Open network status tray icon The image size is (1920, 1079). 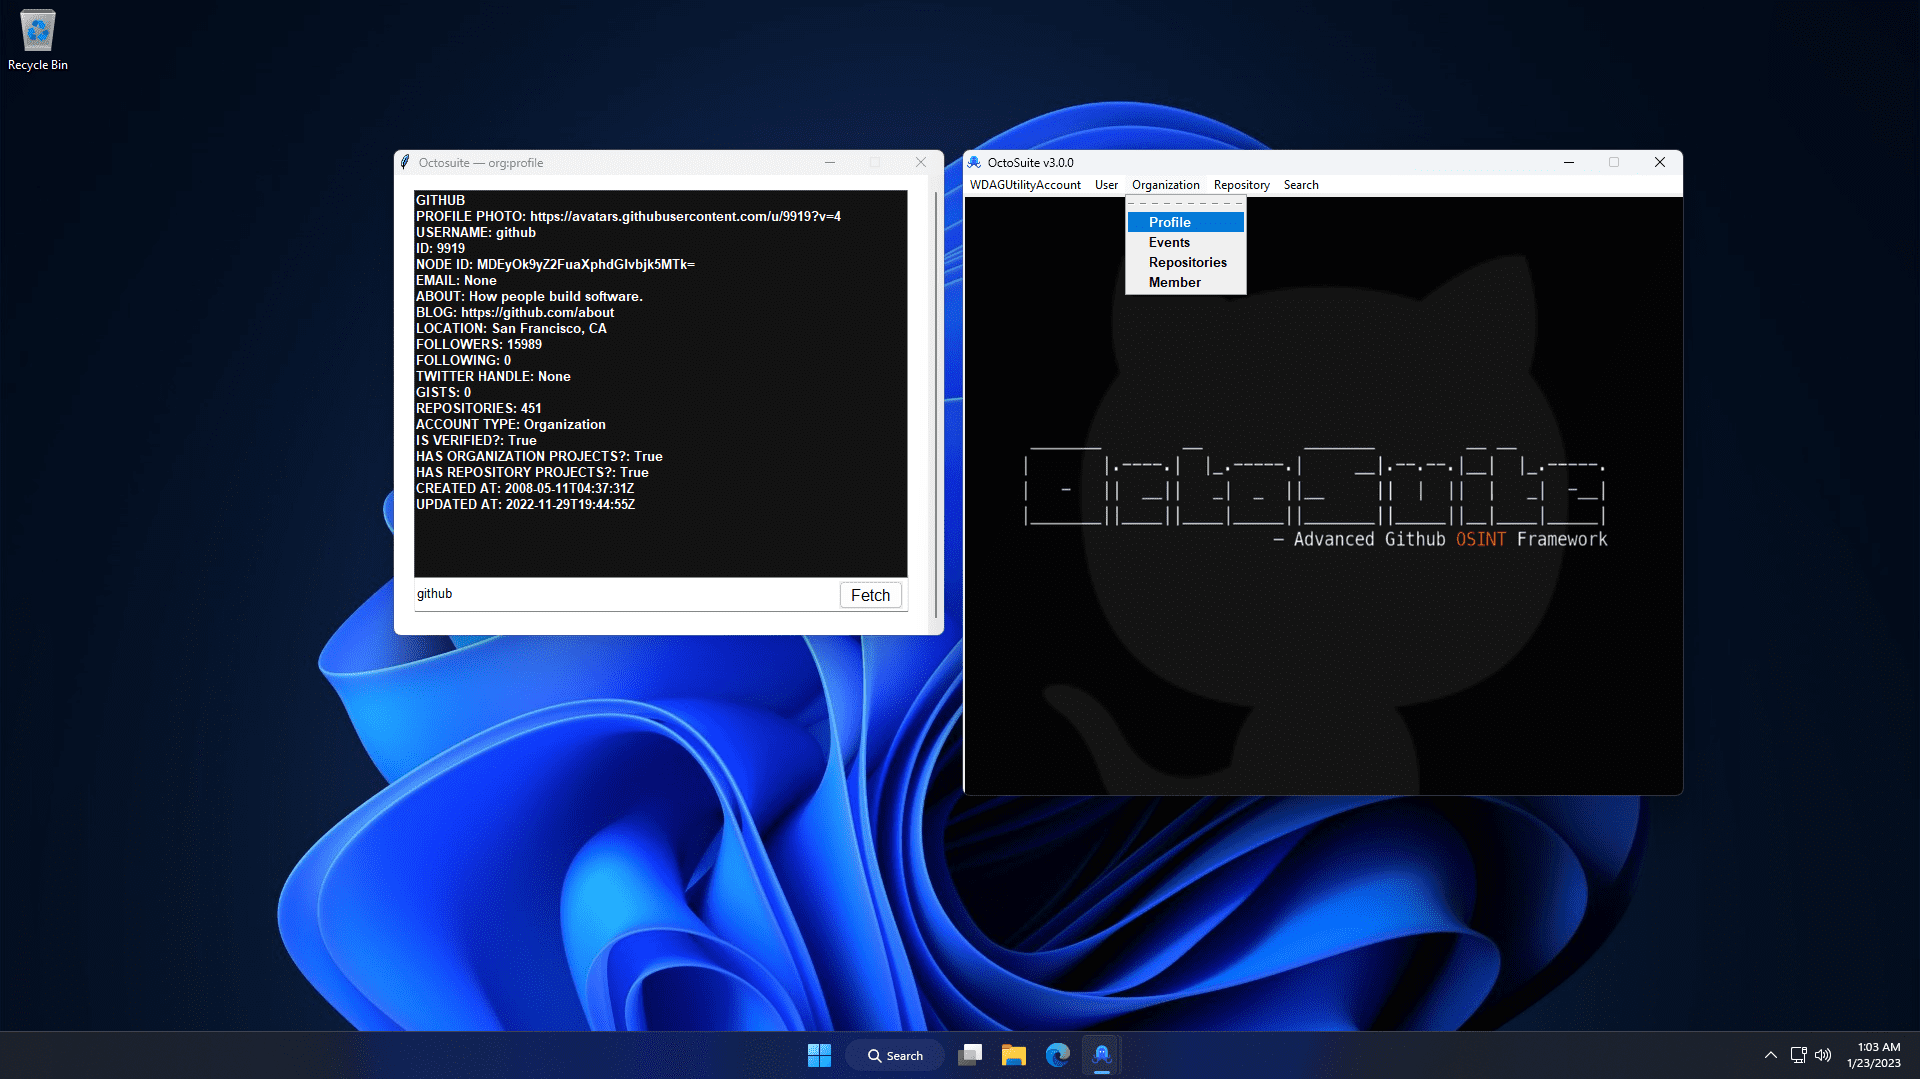click(1798, 1055)
